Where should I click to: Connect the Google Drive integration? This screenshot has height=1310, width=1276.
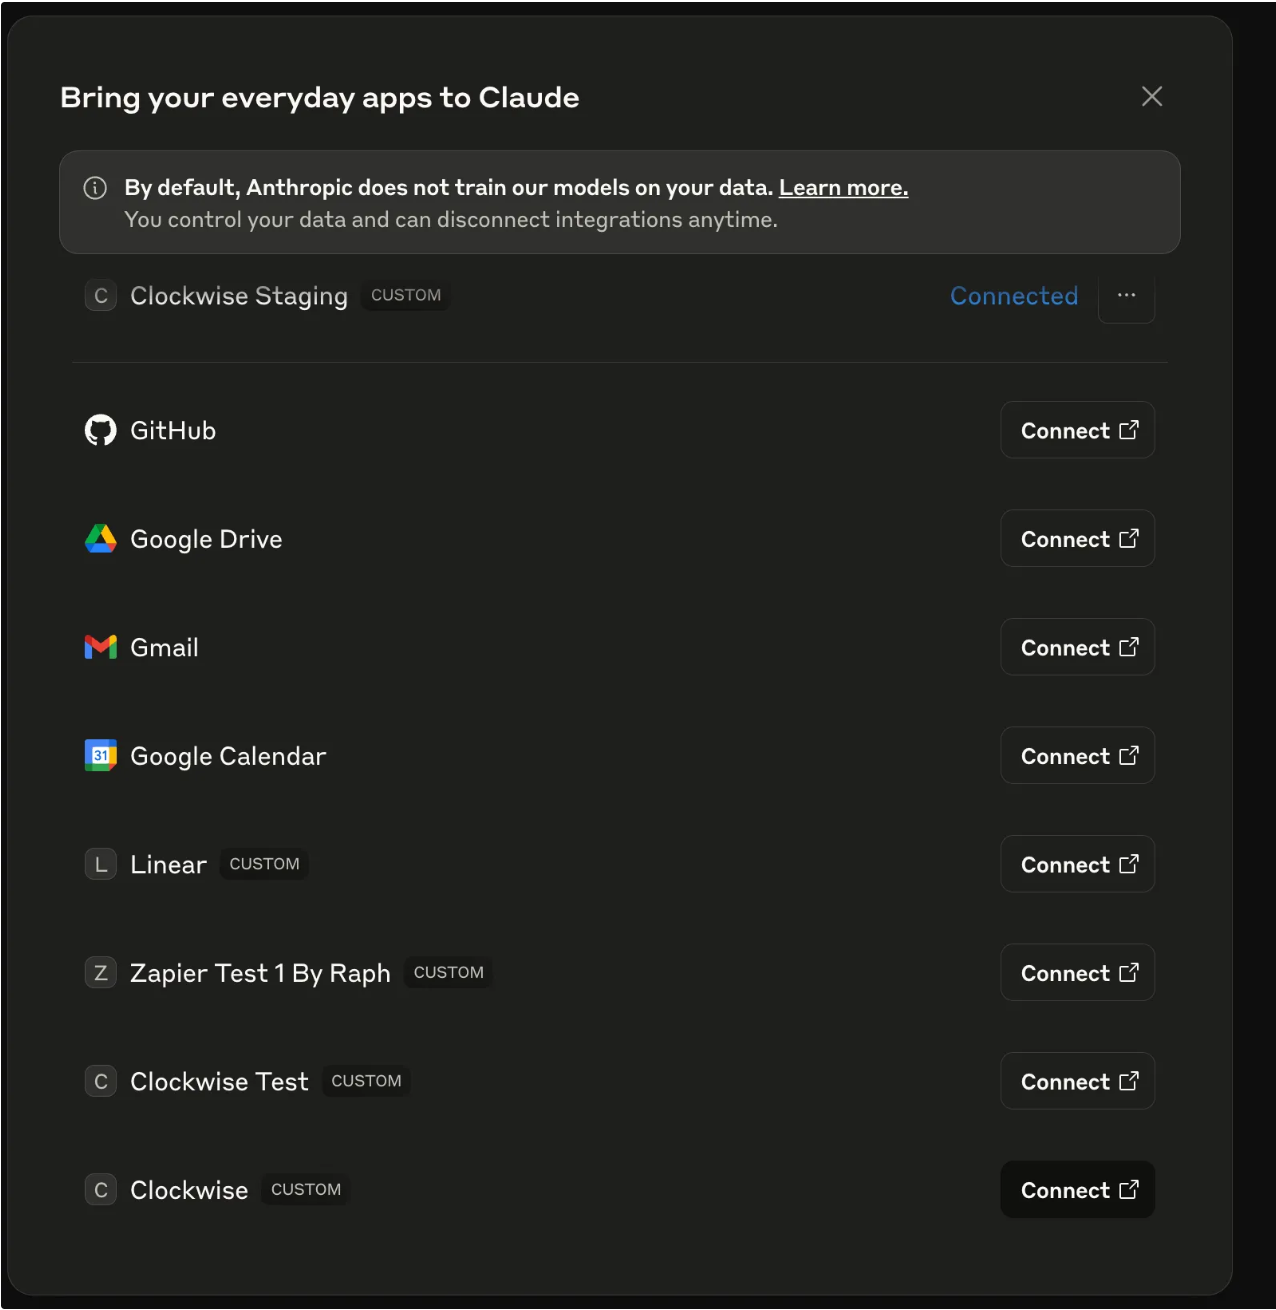point(1078,539)
